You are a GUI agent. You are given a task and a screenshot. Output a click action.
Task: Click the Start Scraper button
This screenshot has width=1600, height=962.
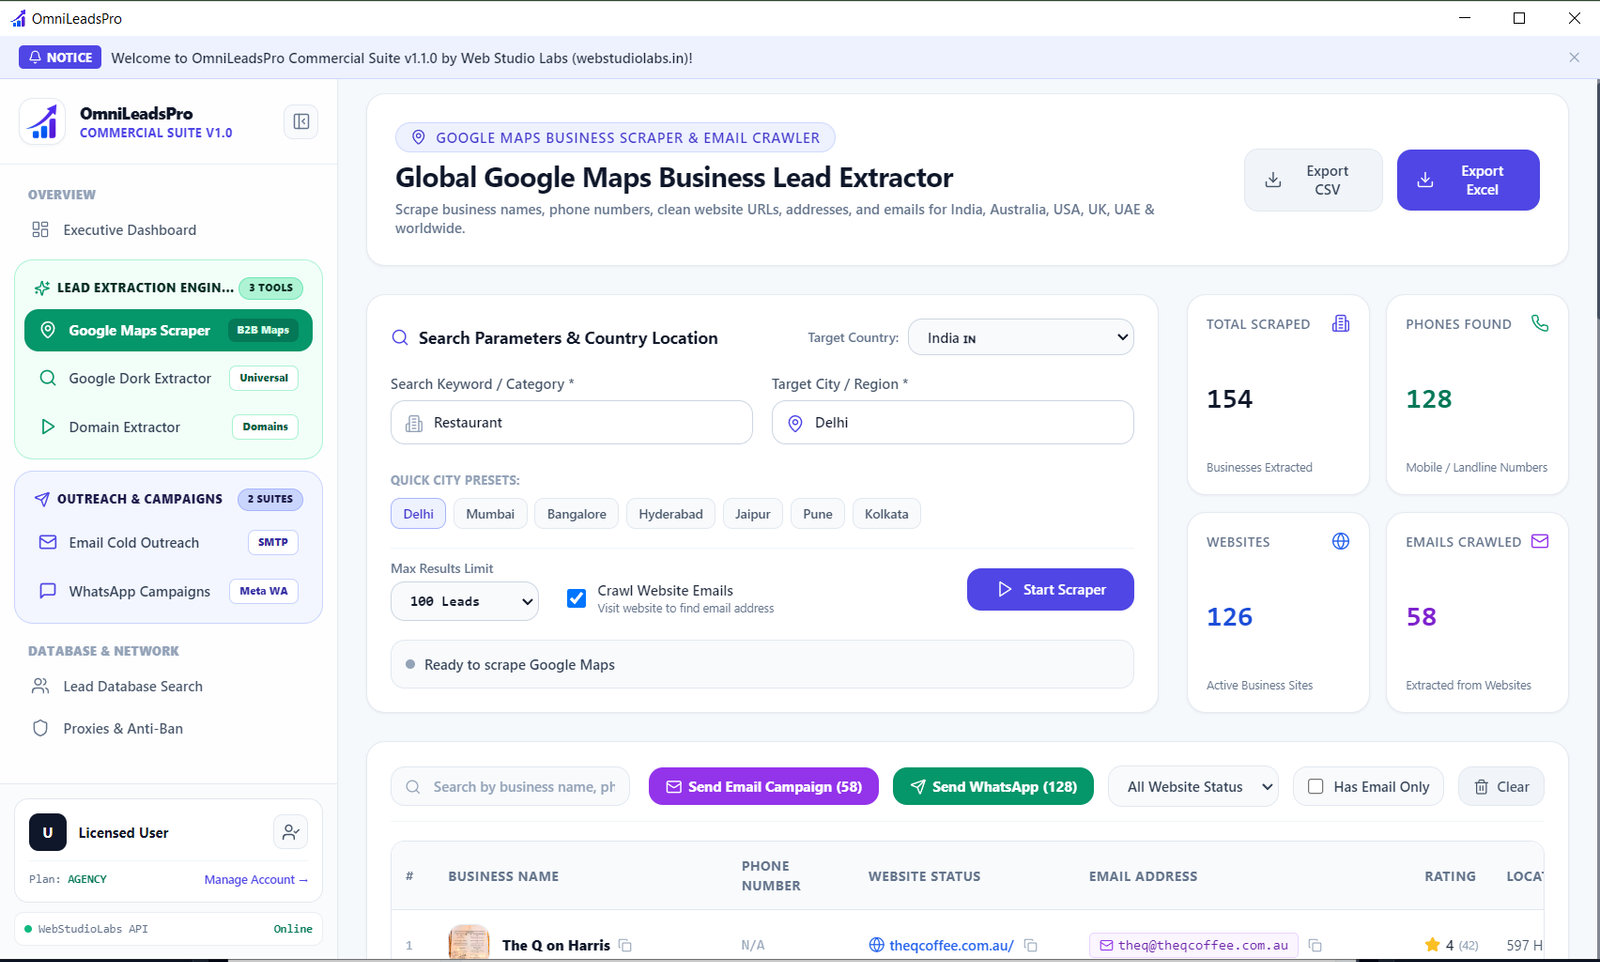[1050, 590]
